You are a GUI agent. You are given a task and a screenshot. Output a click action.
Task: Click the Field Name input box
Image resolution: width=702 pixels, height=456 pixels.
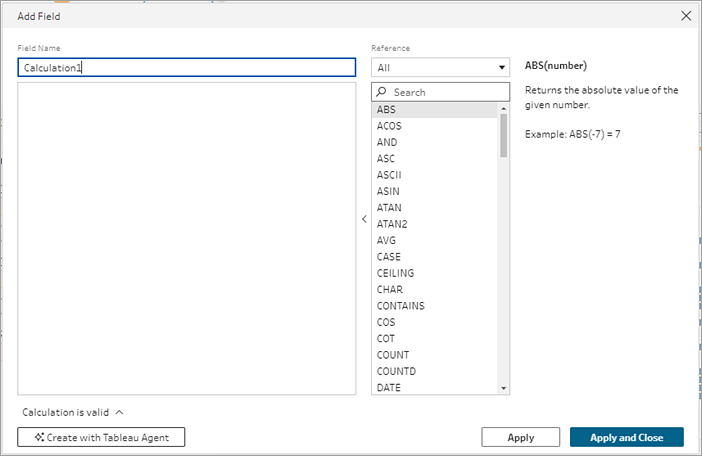(187, 68)
